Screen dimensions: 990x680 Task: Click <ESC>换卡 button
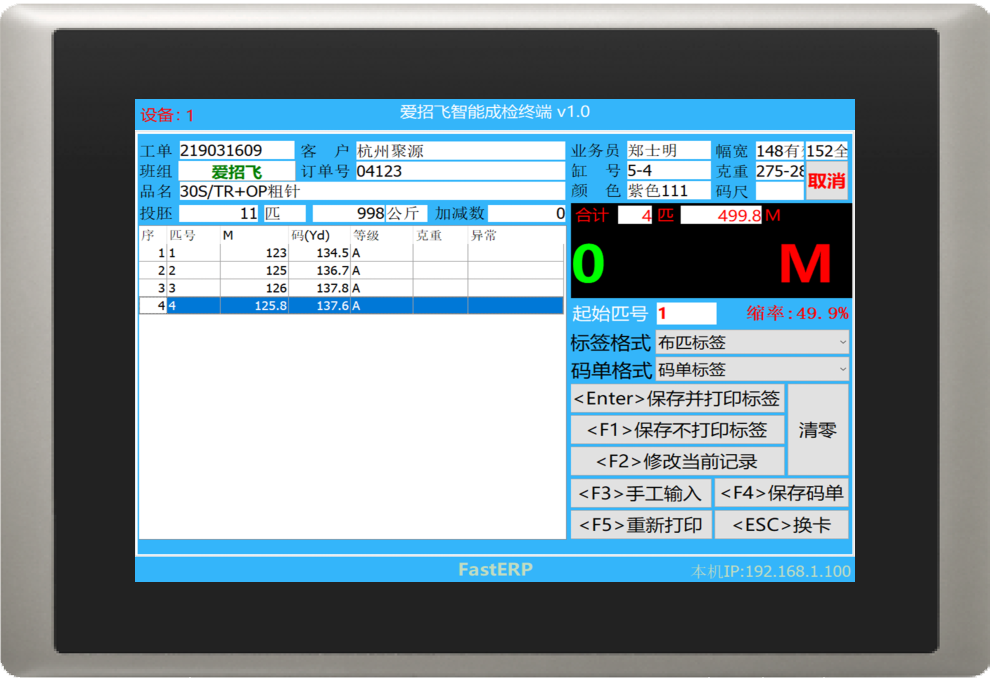(x=781, y=525)
